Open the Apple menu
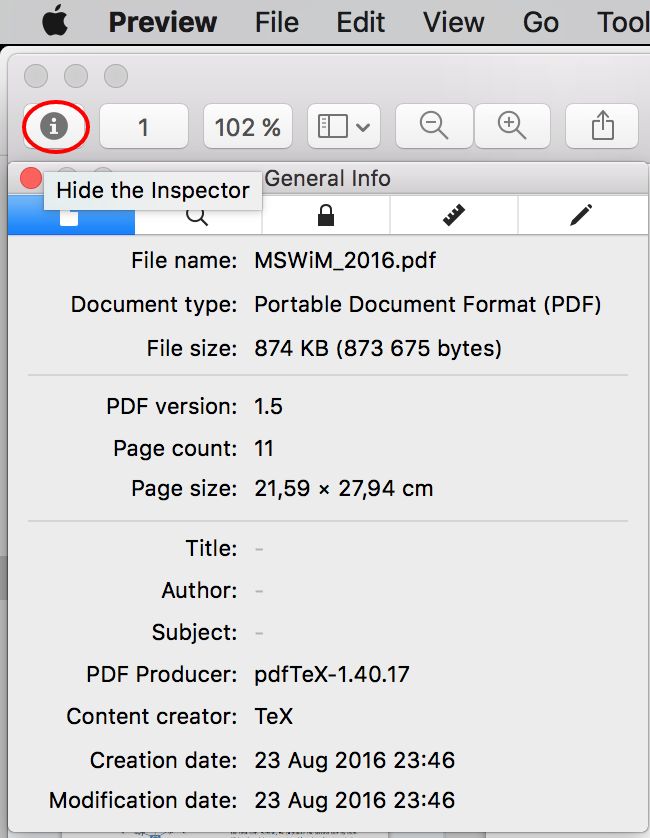Viewport: 650px width, 838px height. (x=56, y=22)
